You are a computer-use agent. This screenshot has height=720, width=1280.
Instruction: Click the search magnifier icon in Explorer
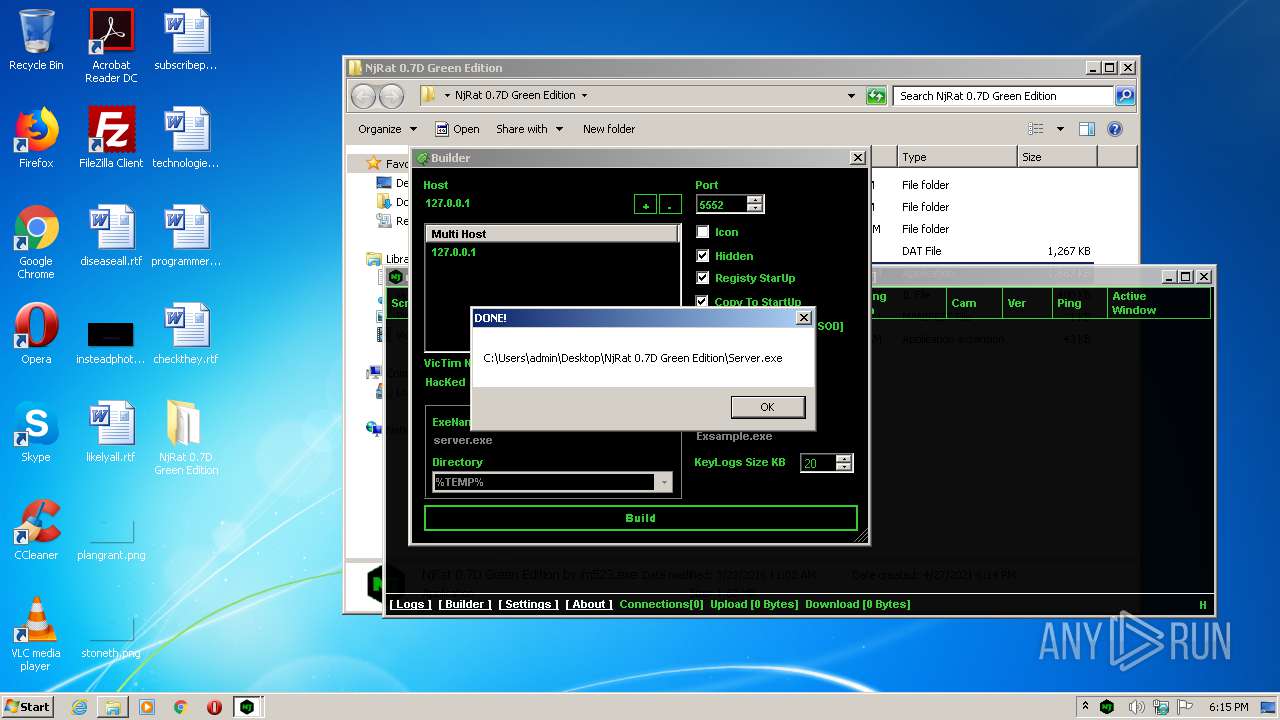(1125, 96)
